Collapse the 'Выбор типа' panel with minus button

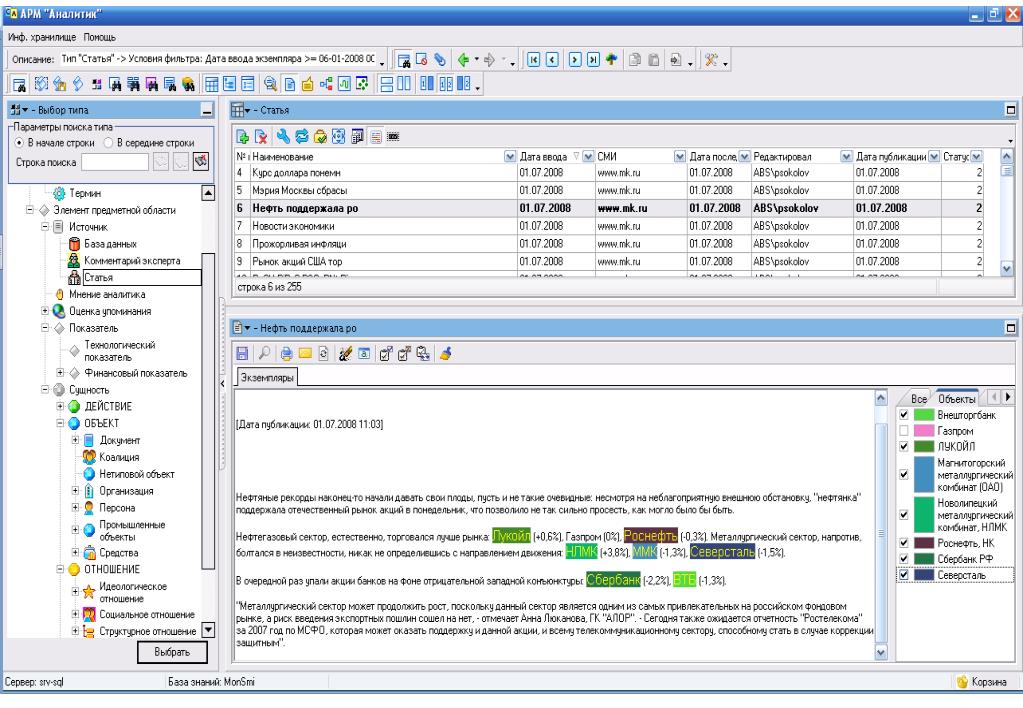(207, 110)
